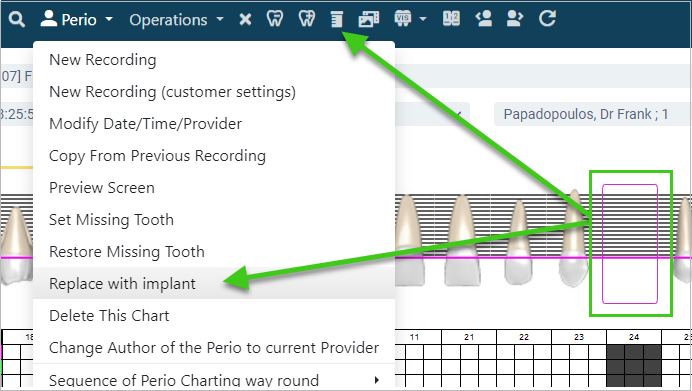Viewport: 692px width, 391px height.
Task: Open the VIS tooth dropdown arrow
Action: [423, 19]
